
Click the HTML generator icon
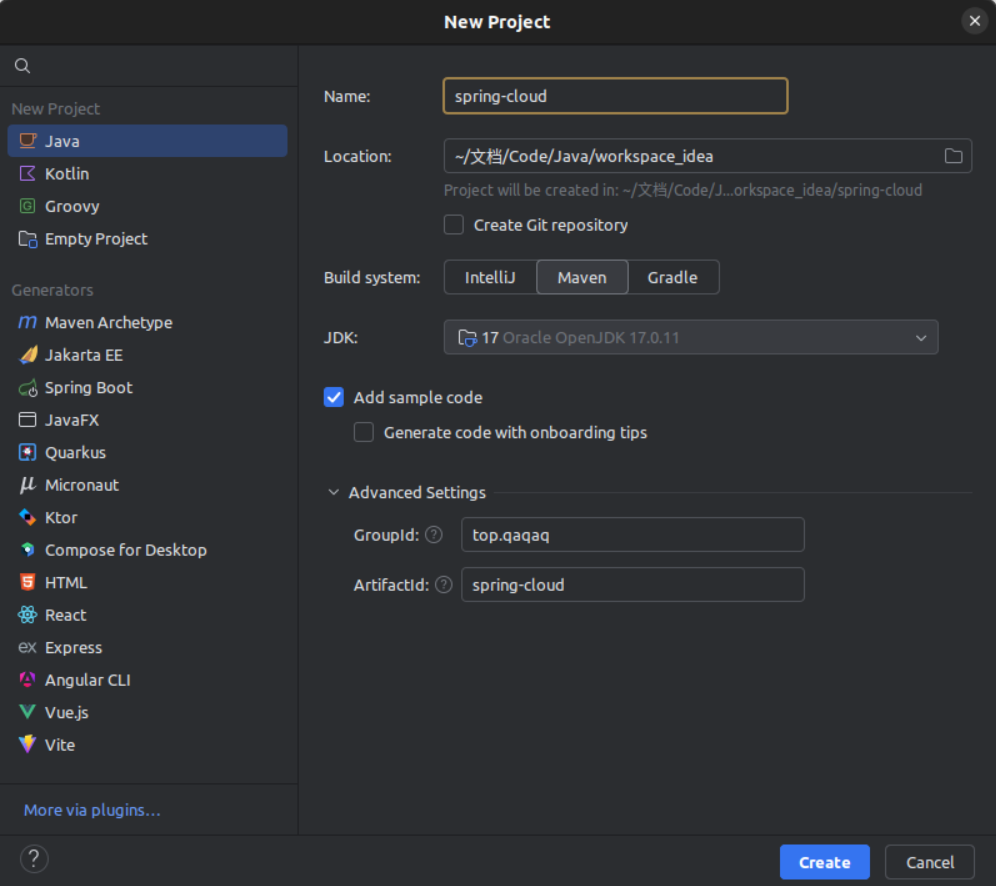[27, 582]
